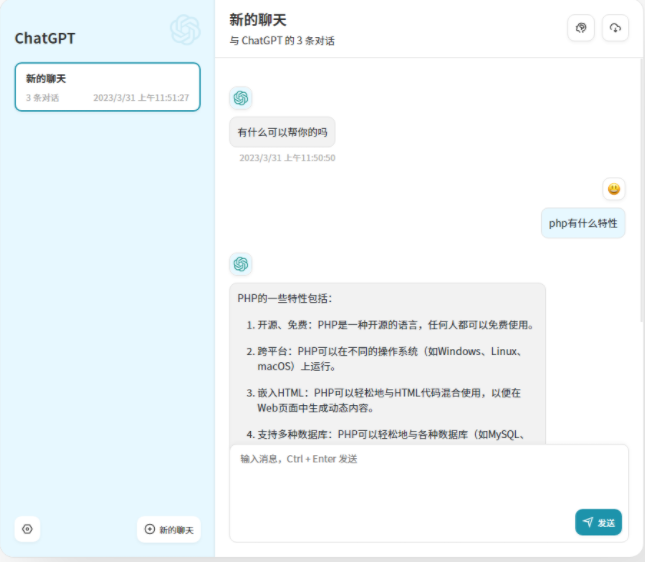
Task: Select the 新的聊天 conversation in the sidebar
Action: (107, 87)
